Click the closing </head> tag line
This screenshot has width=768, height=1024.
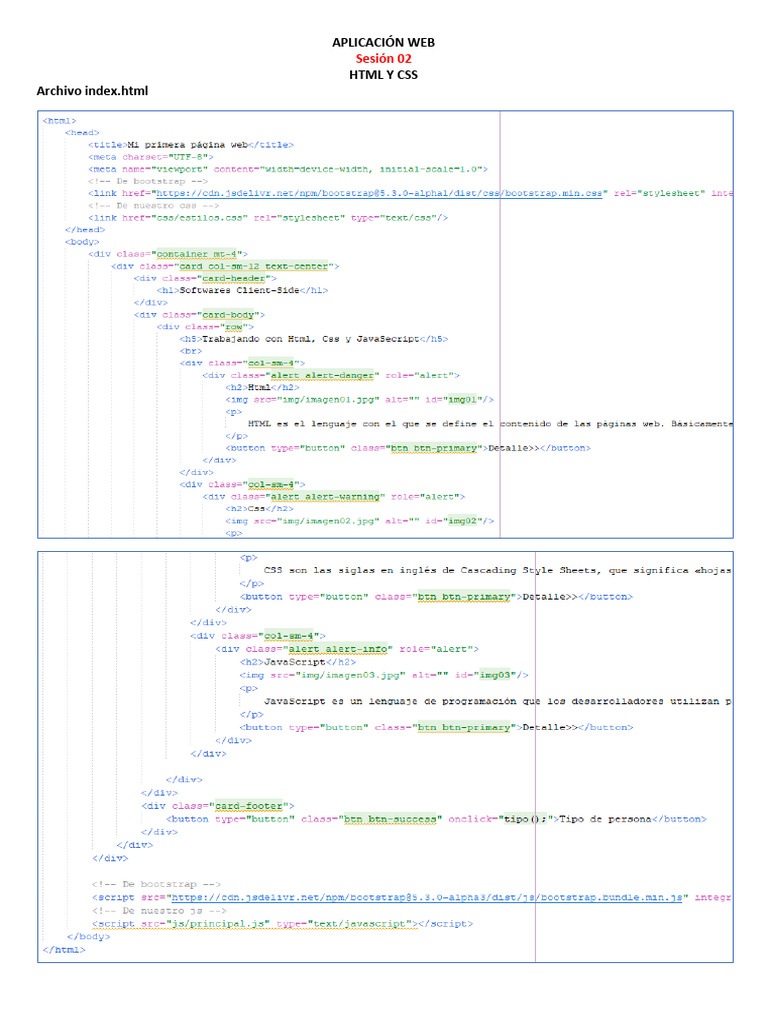85,230
